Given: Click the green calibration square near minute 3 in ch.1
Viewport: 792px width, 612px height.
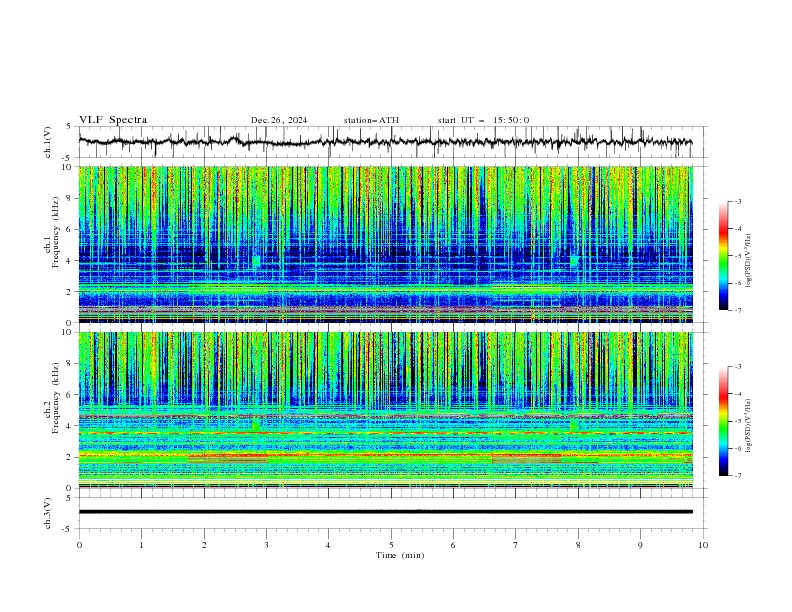Looking at the screenshot, I should pyautogui.click(x=256, y=261).
